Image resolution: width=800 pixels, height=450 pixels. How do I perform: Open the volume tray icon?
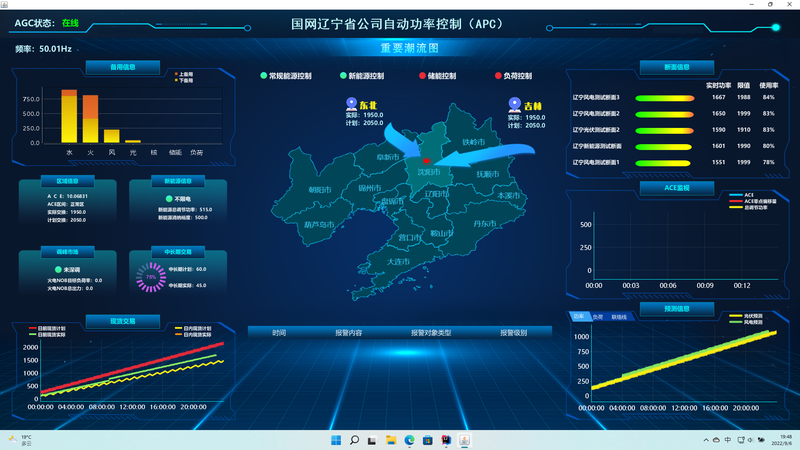(x=751, y=440)
